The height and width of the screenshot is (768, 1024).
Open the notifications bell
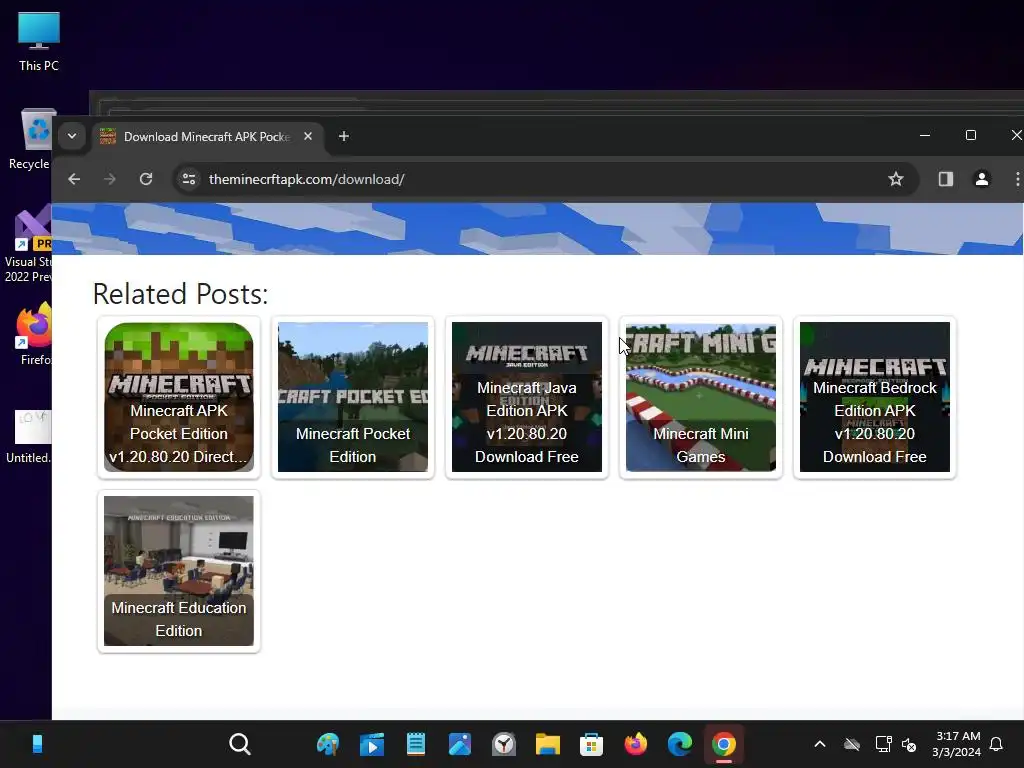(996, 744)
